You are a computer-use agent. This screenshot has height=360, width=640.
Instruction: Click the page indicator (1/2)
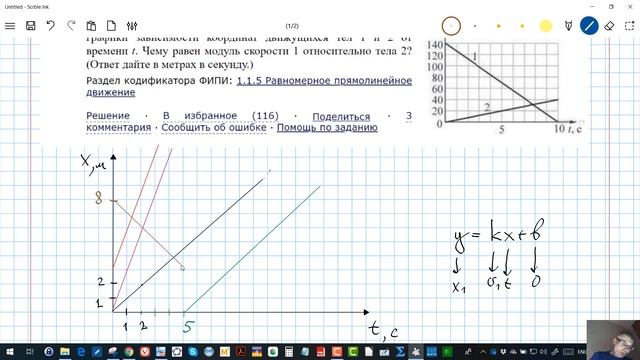tap(292, 26)
